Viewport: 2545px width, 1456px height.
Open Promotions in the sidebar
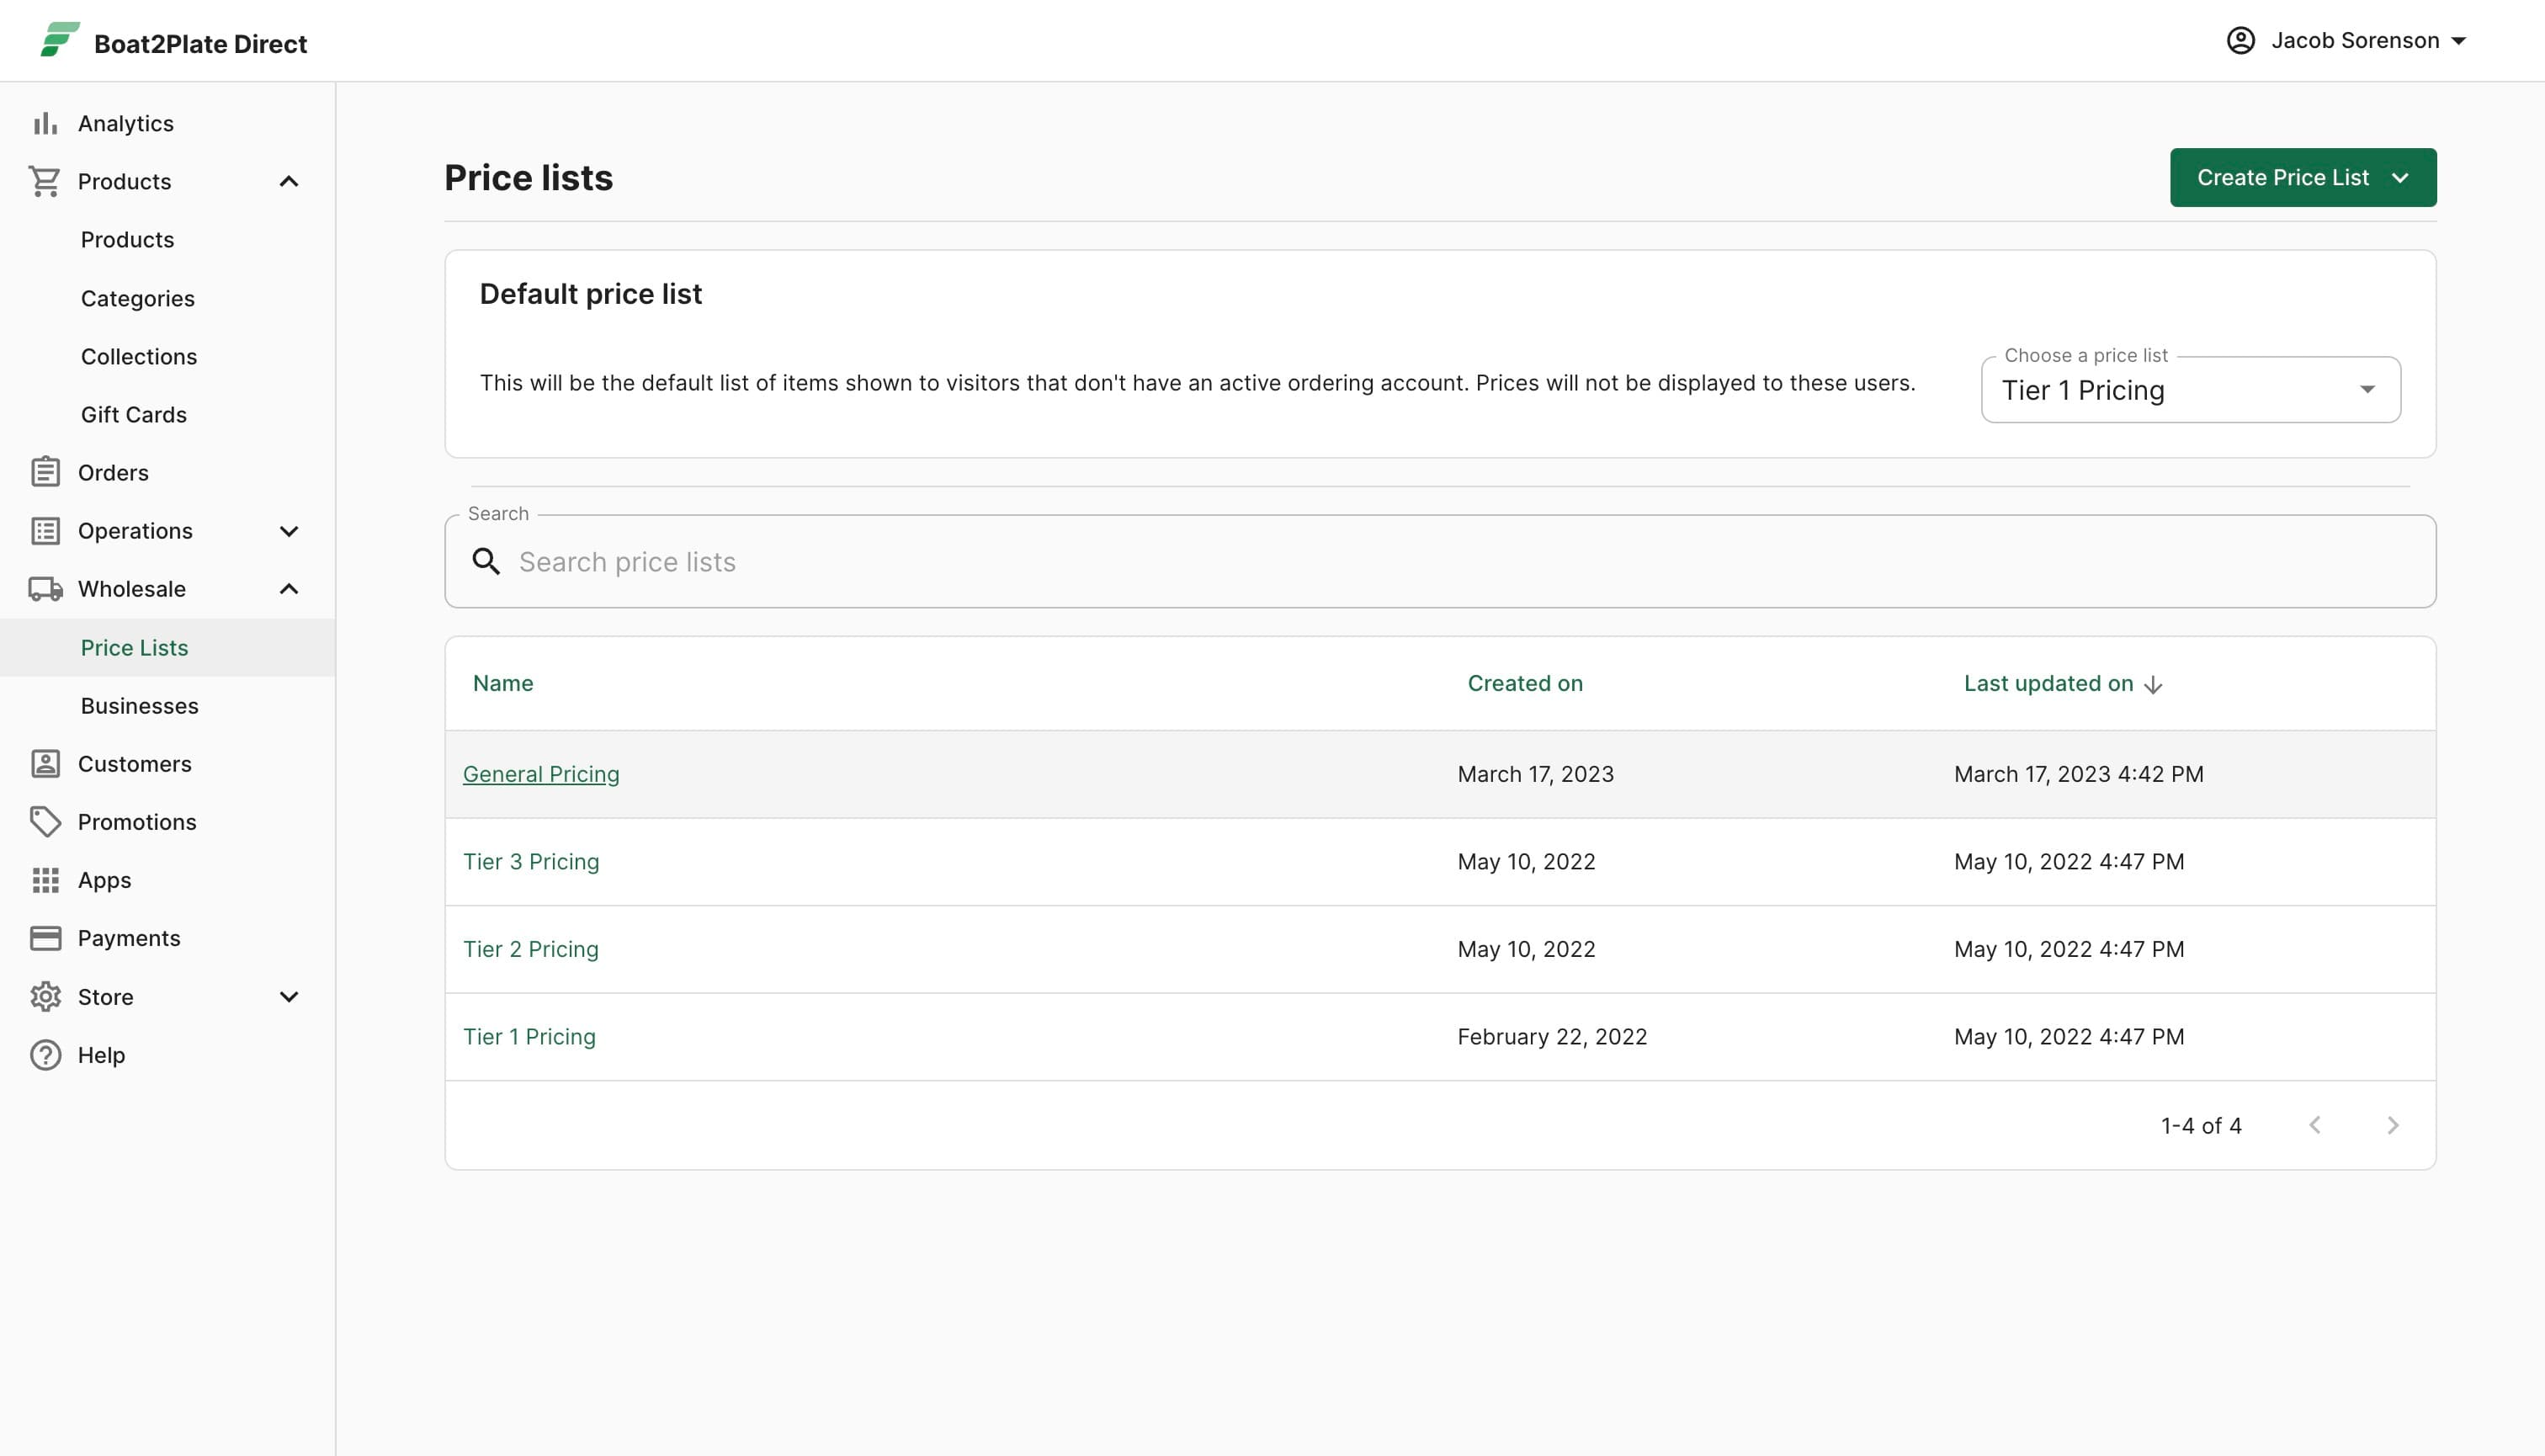click(x=137, y=822)
